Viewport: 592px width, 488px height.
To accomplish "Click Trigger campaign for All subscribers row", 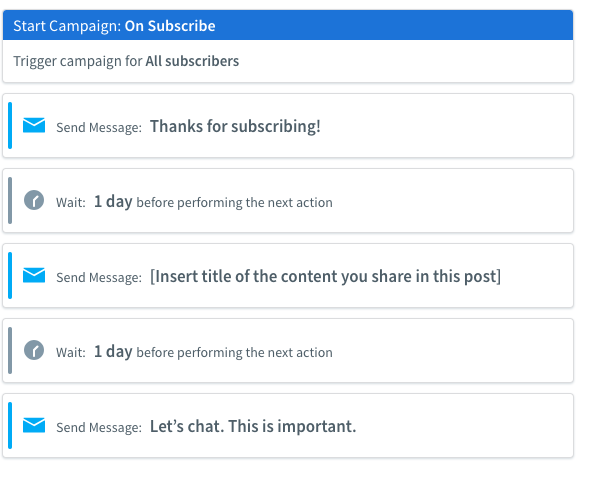I will [288, 61].
